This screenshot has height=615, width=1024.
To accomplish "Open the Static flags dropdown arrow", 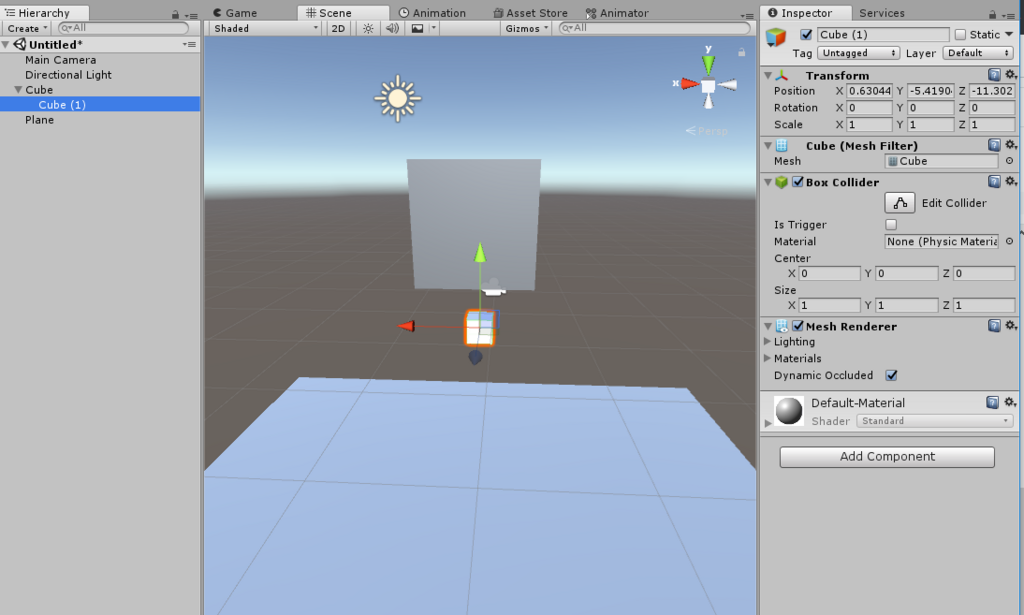I will tap(1009, 35).
